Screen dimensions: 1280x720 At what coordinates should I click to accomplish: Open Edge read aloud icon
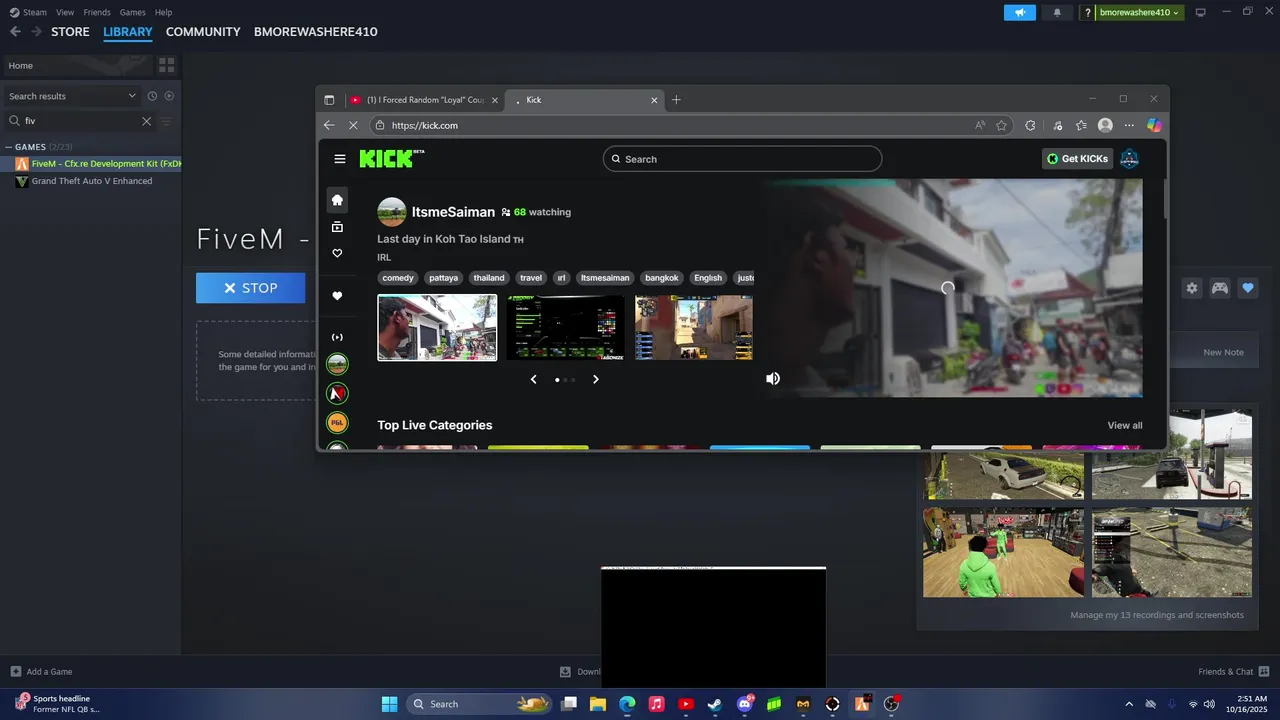(x=980, y=125)
